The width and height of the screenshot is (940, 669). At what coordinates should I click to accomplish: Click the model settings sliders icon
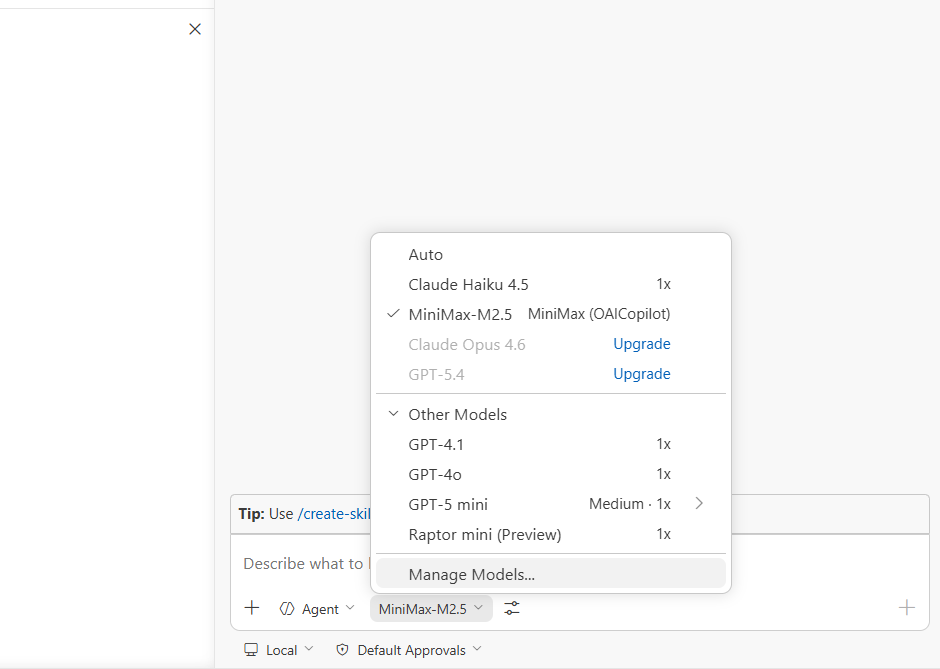click(x=511, y=607)
